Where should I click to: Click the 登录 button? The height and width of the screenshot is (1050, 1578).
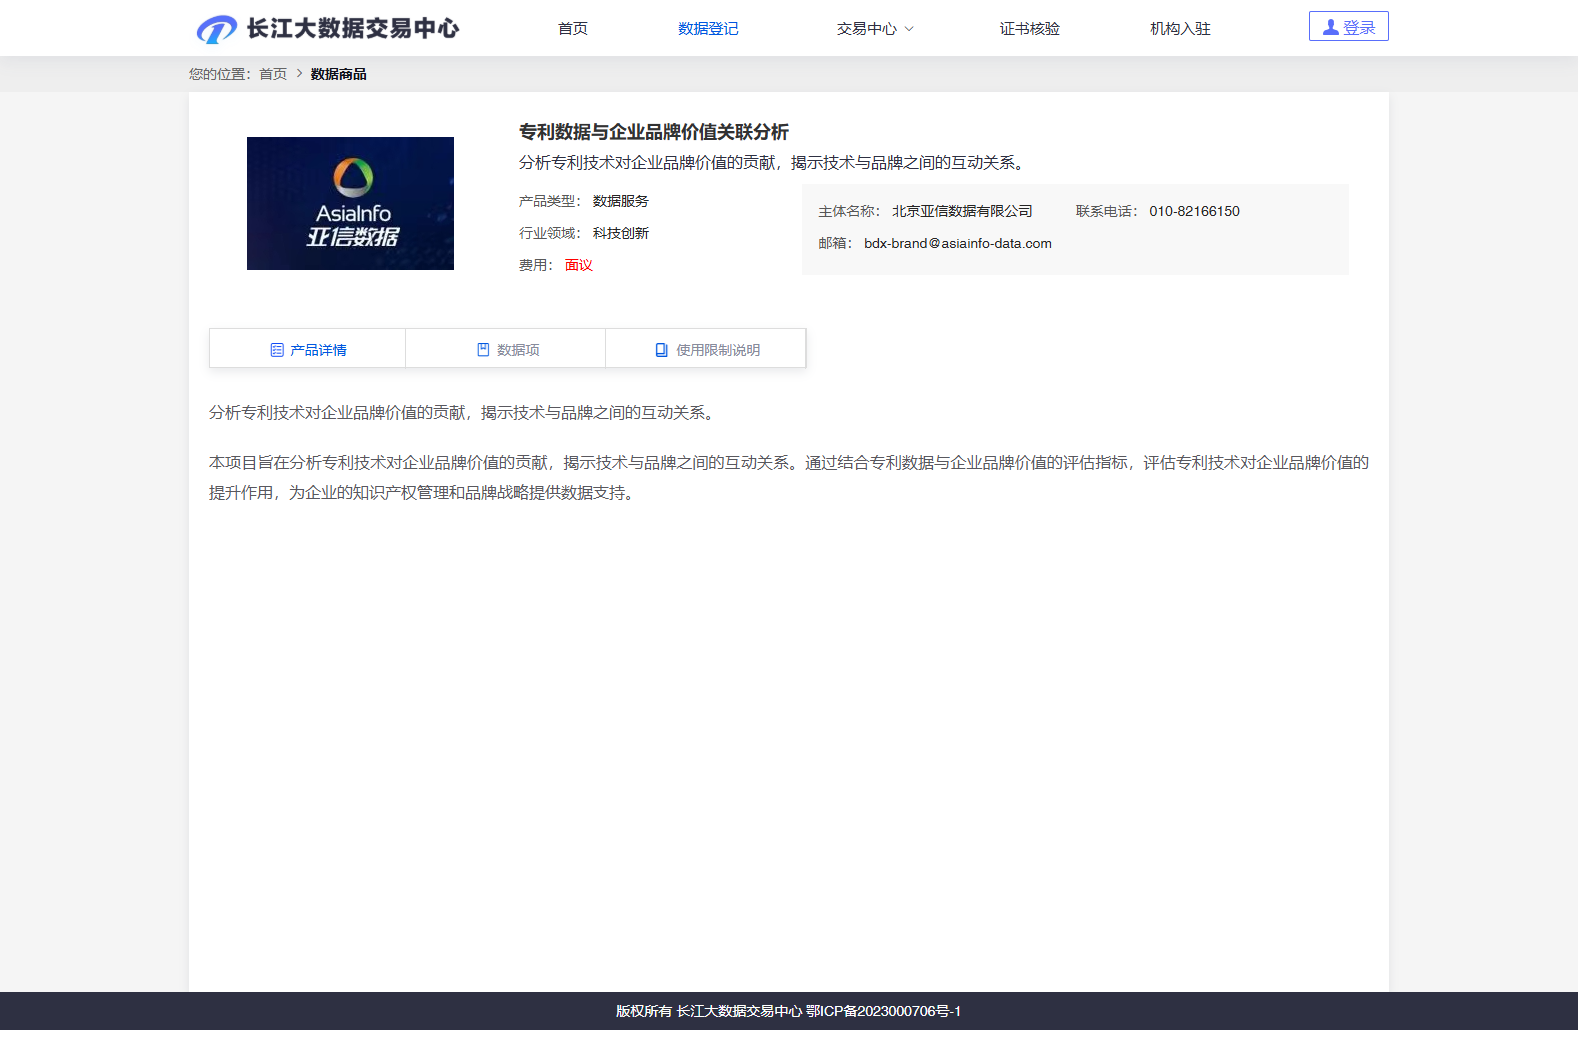(x=1348, y=27)
